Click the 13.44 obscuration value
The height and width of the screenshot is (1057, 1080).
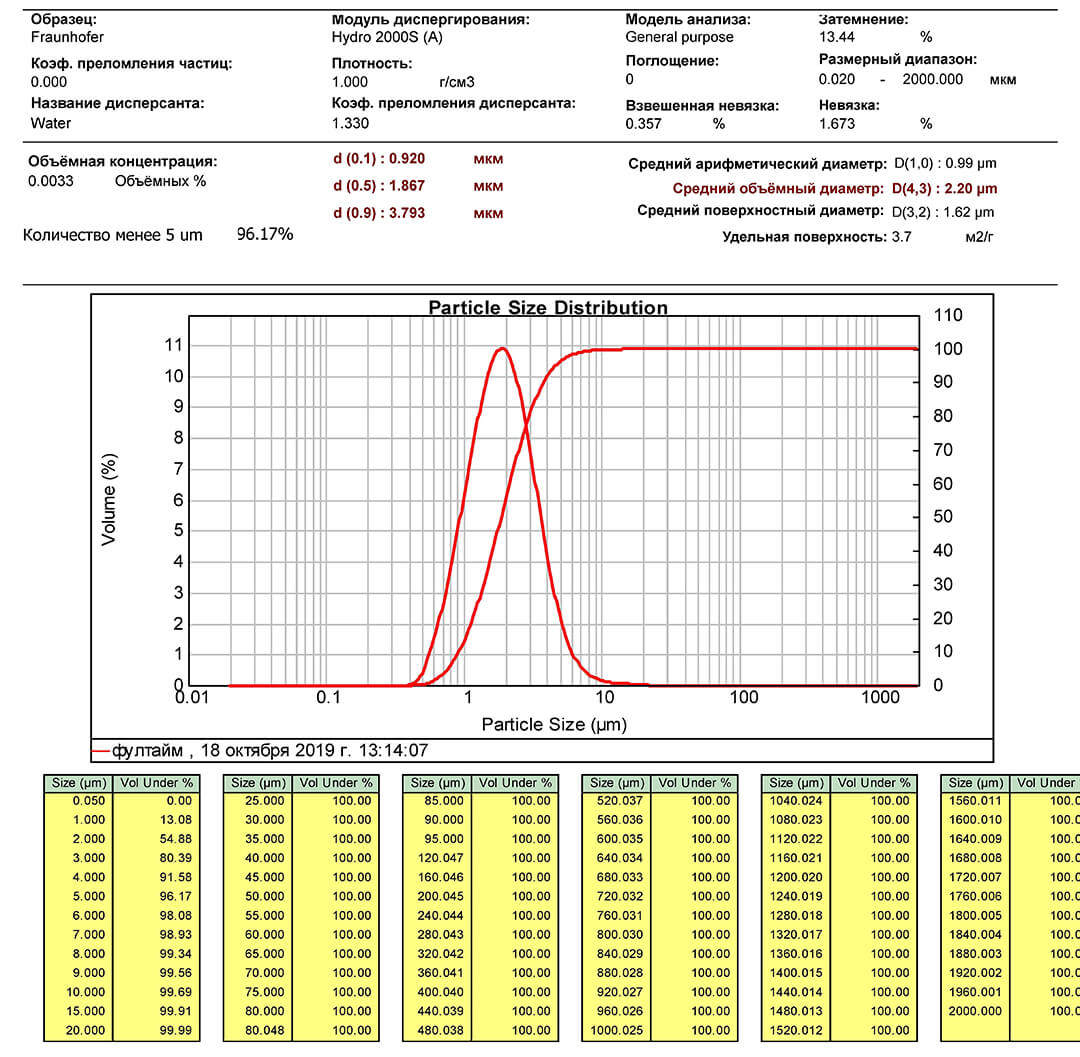click(x=838, y=38)
